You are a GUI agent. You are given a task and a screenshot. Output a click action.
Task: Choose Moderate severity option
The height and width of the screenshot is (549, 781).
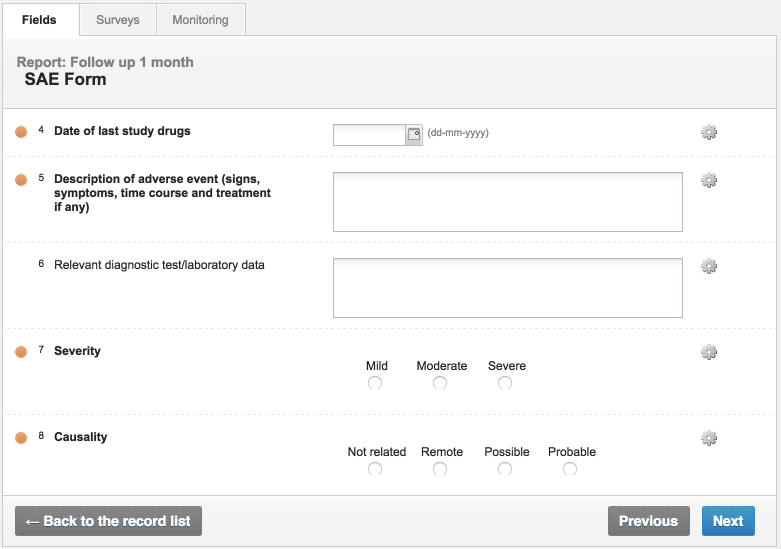click(x=440, y=383)
